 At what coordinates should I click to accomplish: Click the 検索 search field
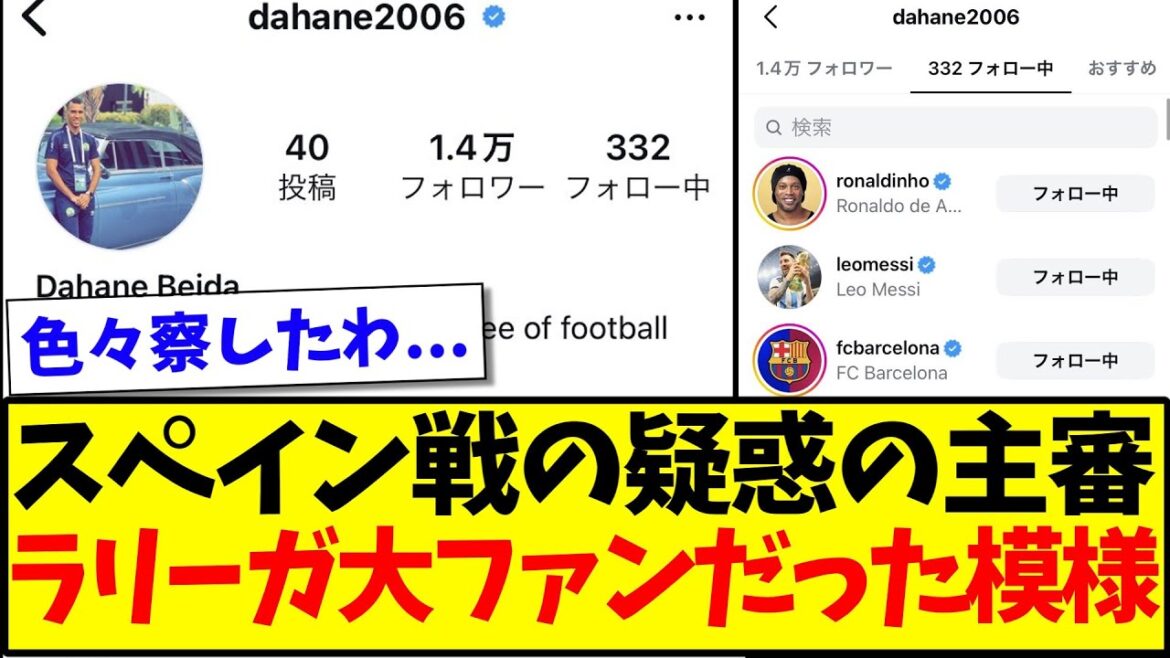pyautogui.click(x=955, y=128)
